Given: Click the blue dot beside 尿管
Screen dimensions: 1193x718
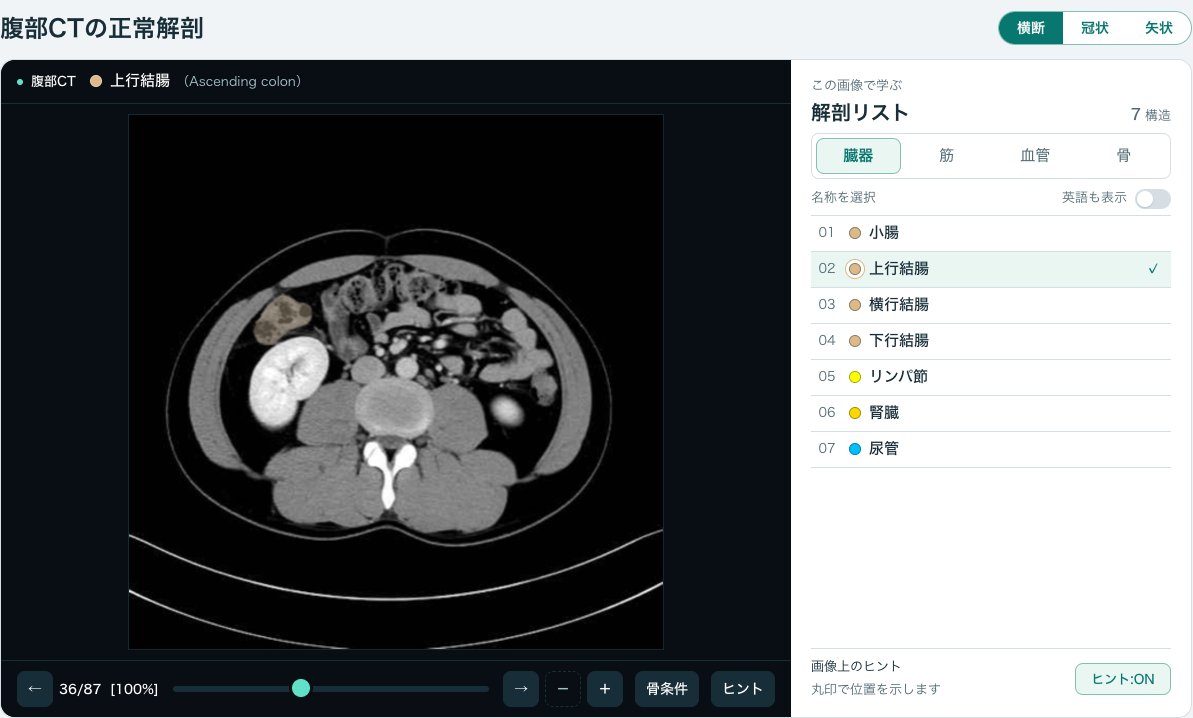Looking at the screenshot, I should 854,450.
